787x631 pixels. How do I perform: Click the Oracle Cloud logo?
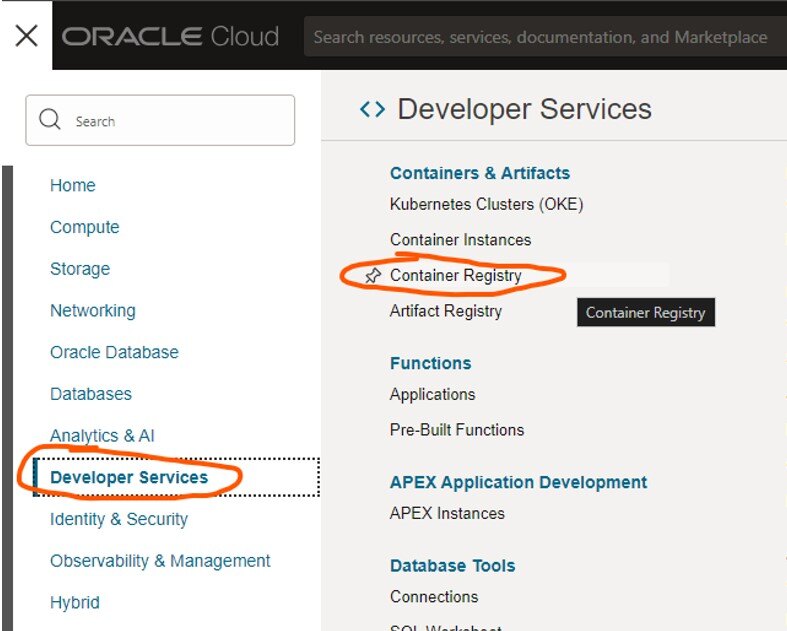coord(170,37)
